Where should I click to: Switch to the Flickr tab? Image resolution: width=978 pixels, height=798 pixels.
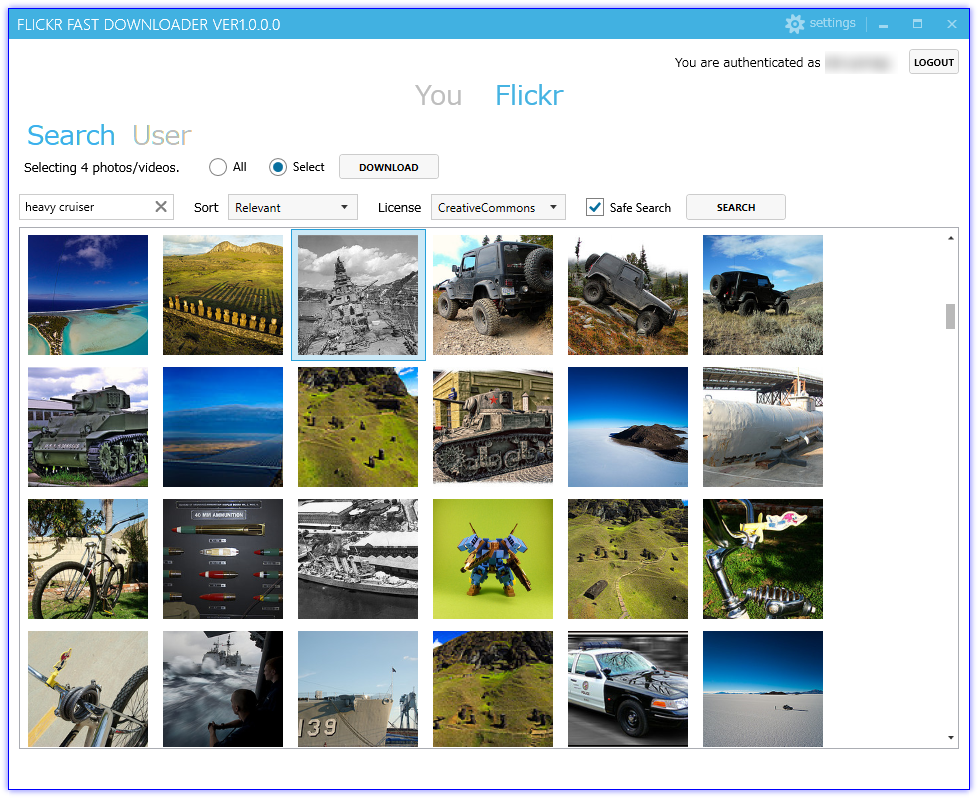tap(529, 95)
